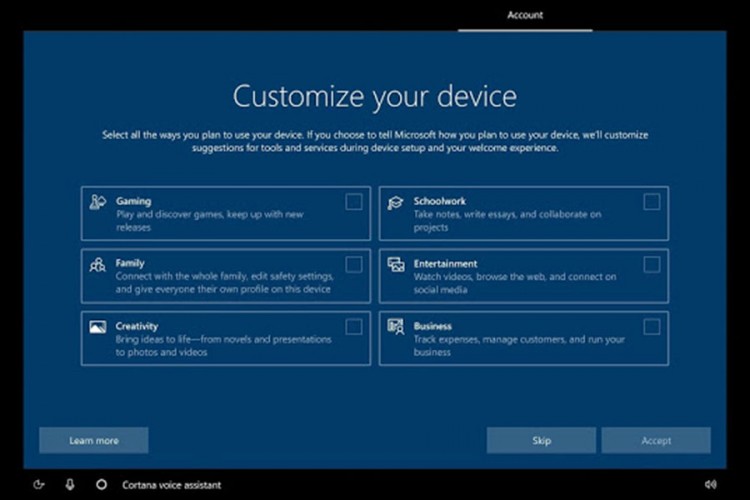This screenshot has width=750, height=500.
Task: Open the ease of access icon
Action: [x=39, y=485]
